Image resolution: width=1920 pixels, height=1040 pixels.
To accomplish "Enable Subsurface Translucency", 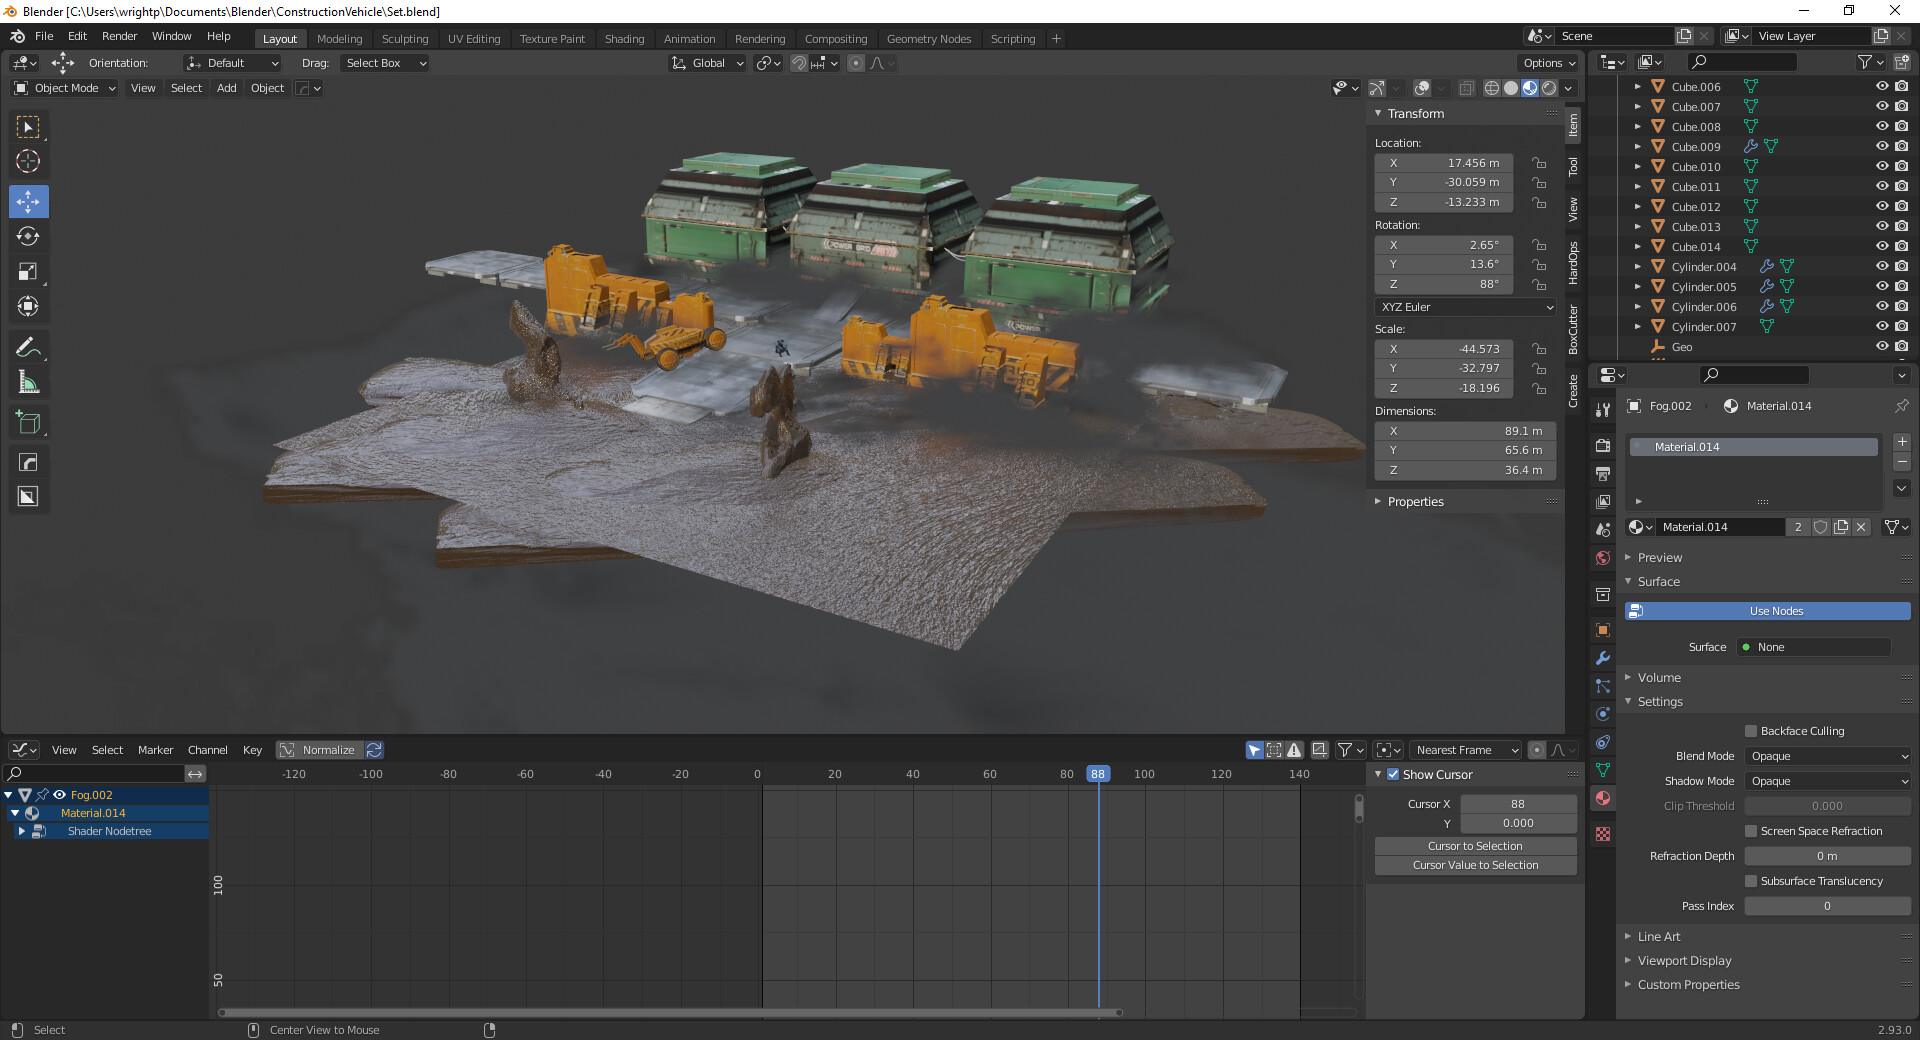I will [x=1751, y=881].
